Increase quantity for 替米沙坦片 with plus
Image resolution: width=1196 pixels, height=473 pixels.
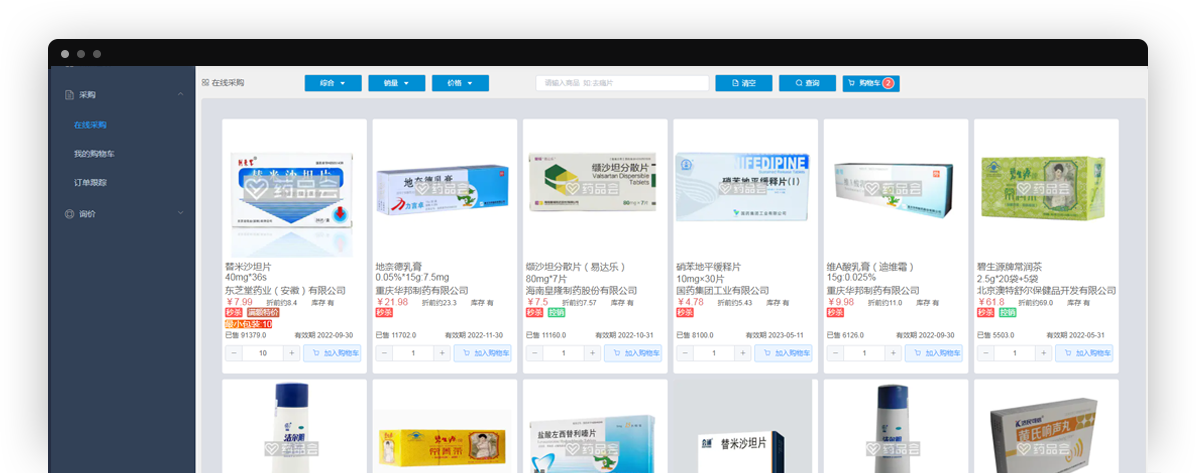click(292, 353)
